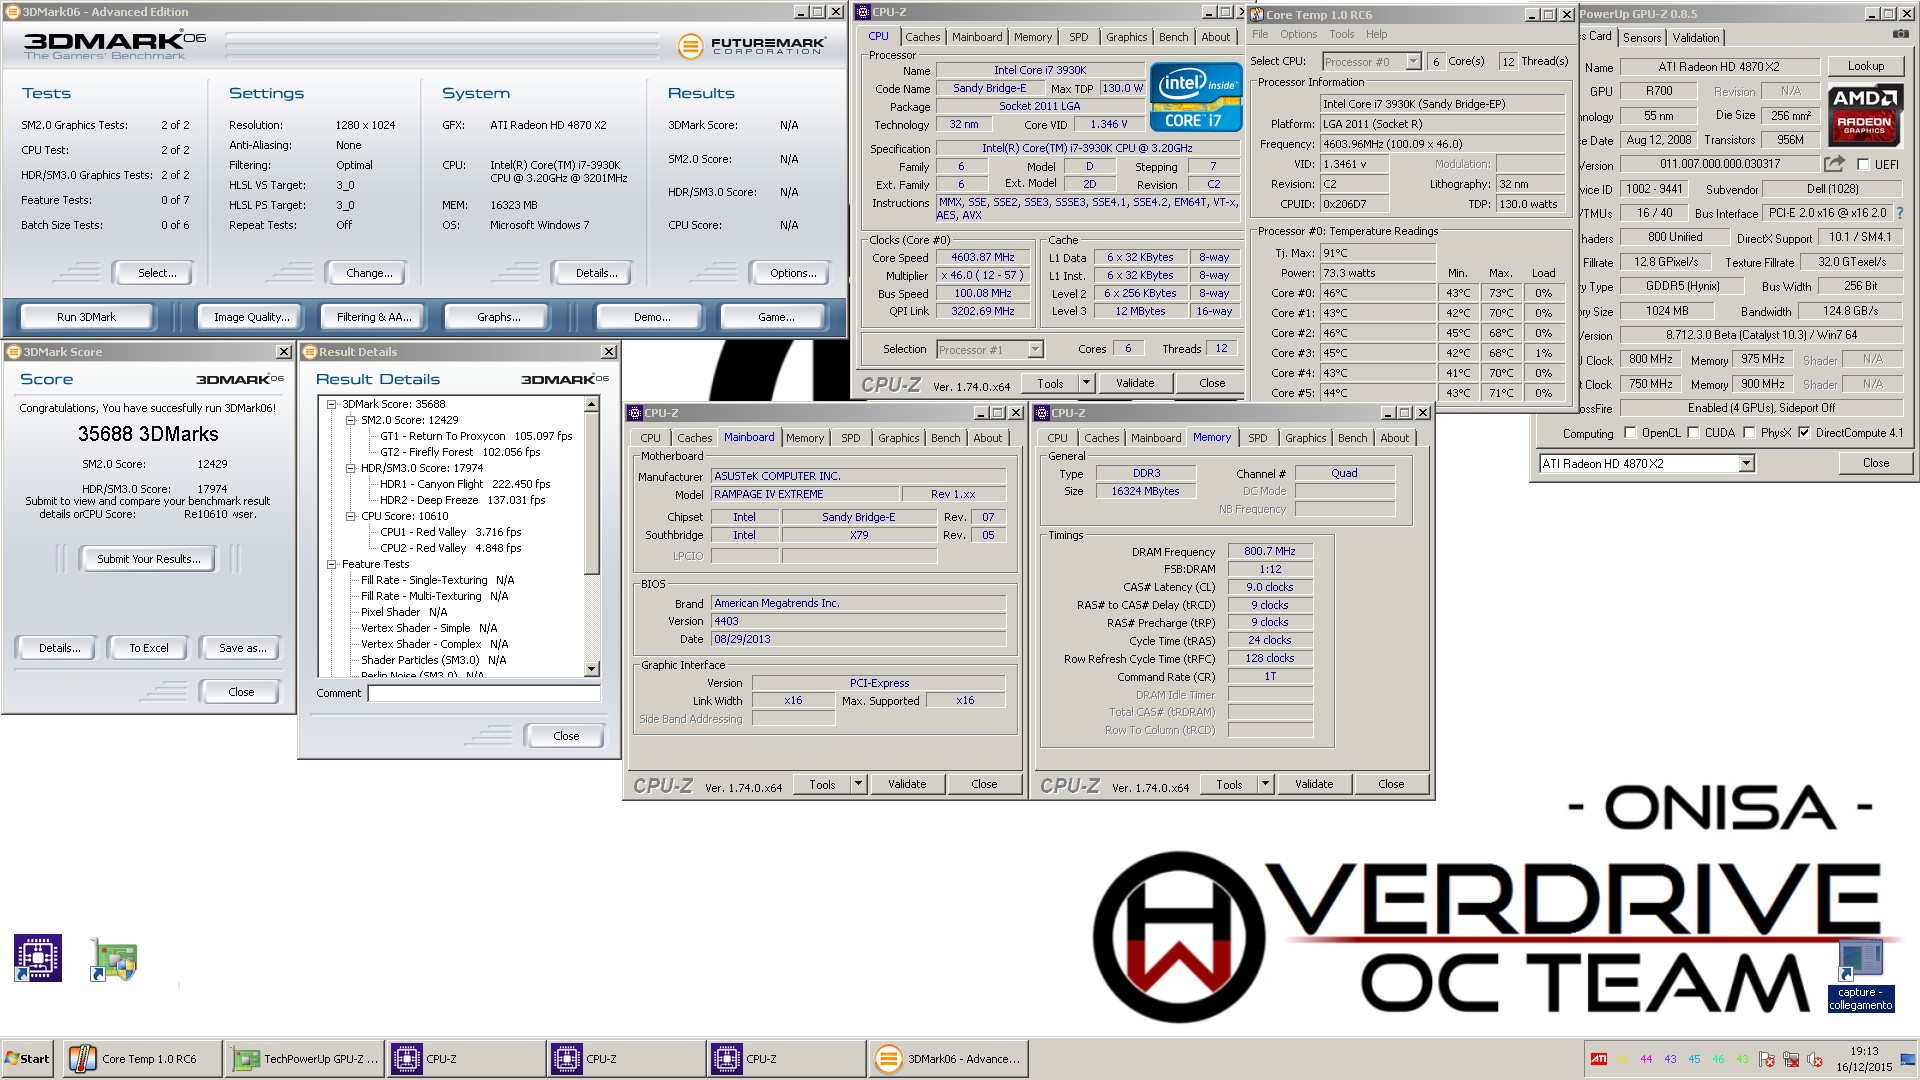
Task: Toggle the UEFI checkbox in GPU-Z
Action: (x=1863, y=165)
